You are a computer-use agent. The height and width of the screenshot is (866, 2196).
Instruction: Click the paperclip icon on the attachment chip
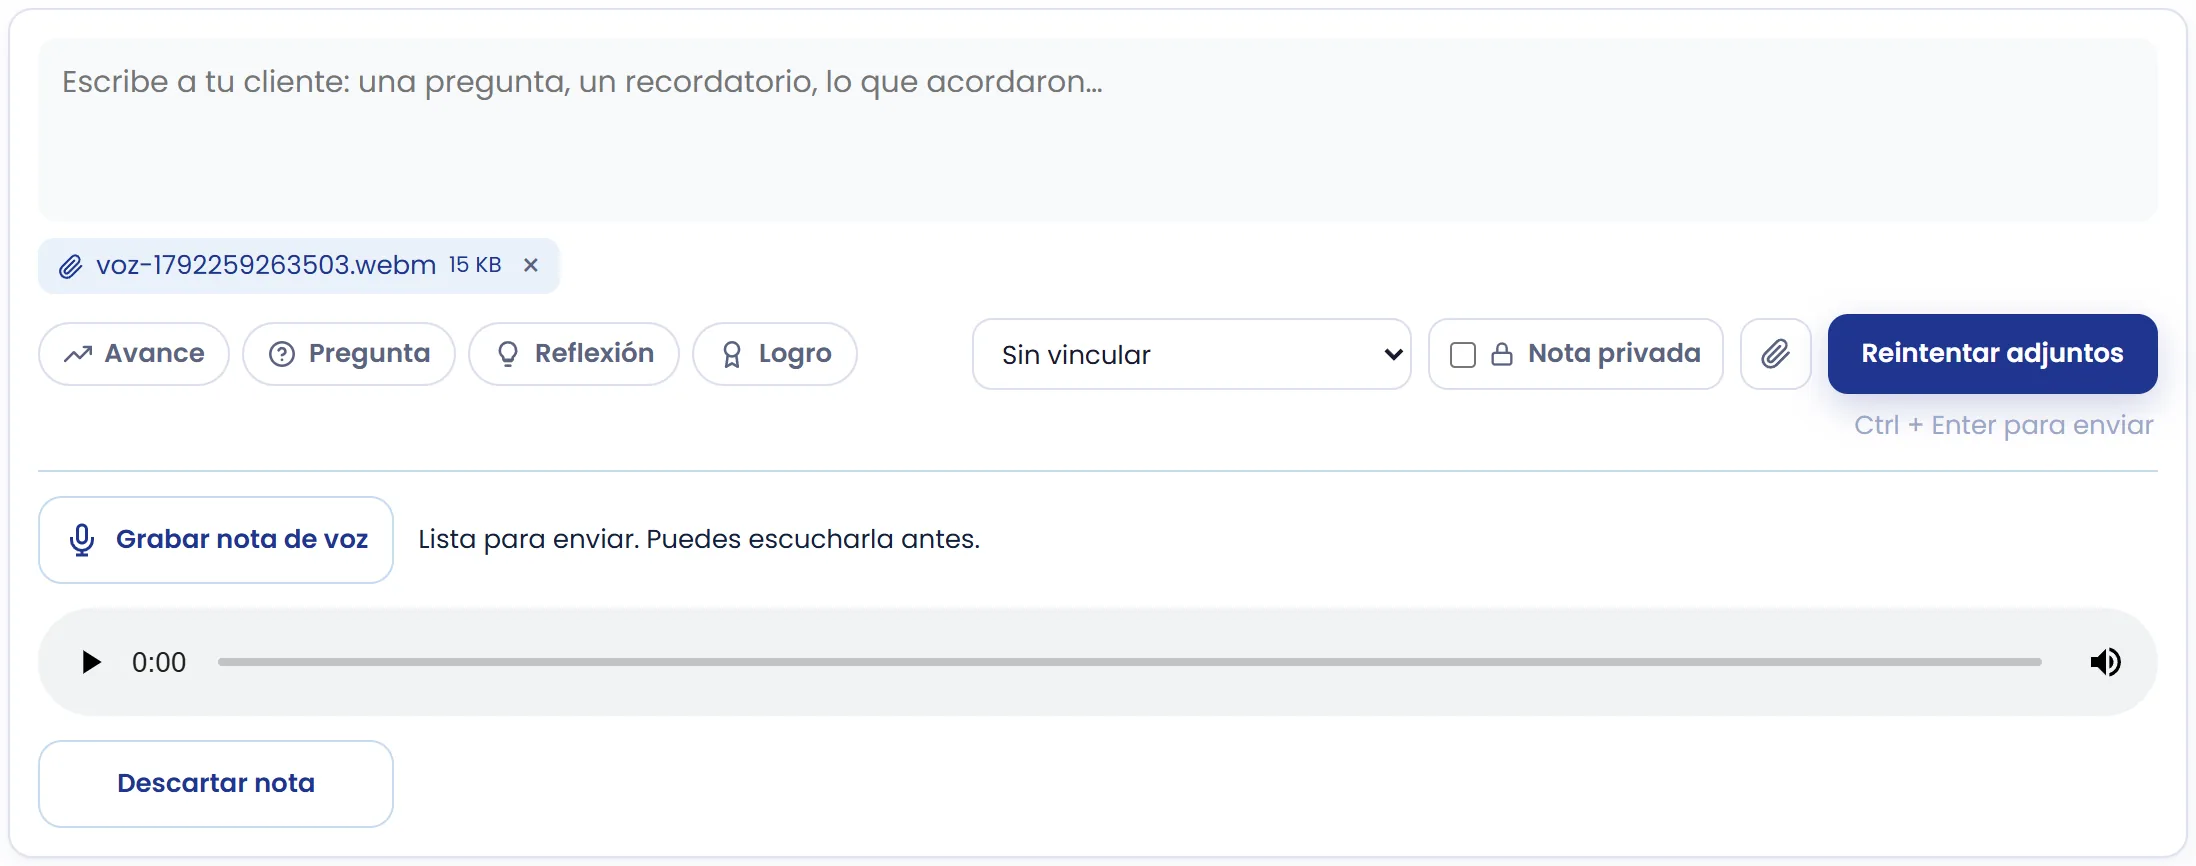tap(70, 266)
